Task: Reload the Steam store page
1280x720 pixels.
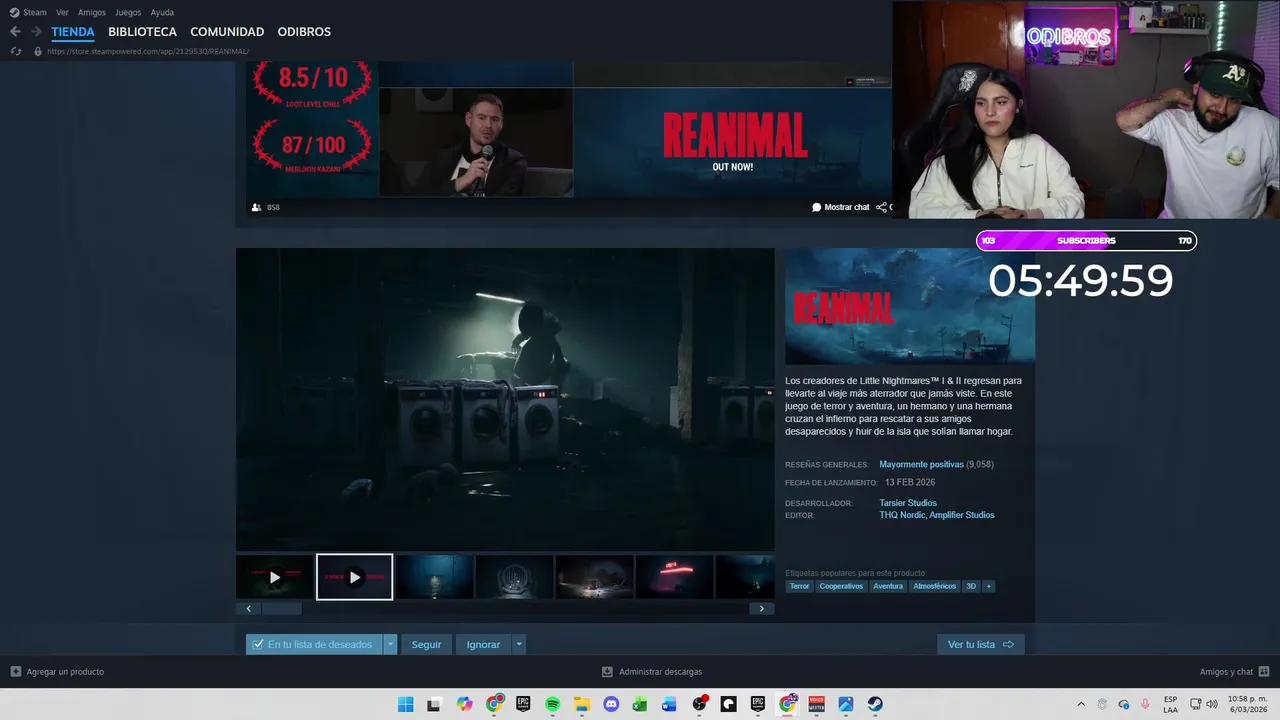Action: click(16, 51)
